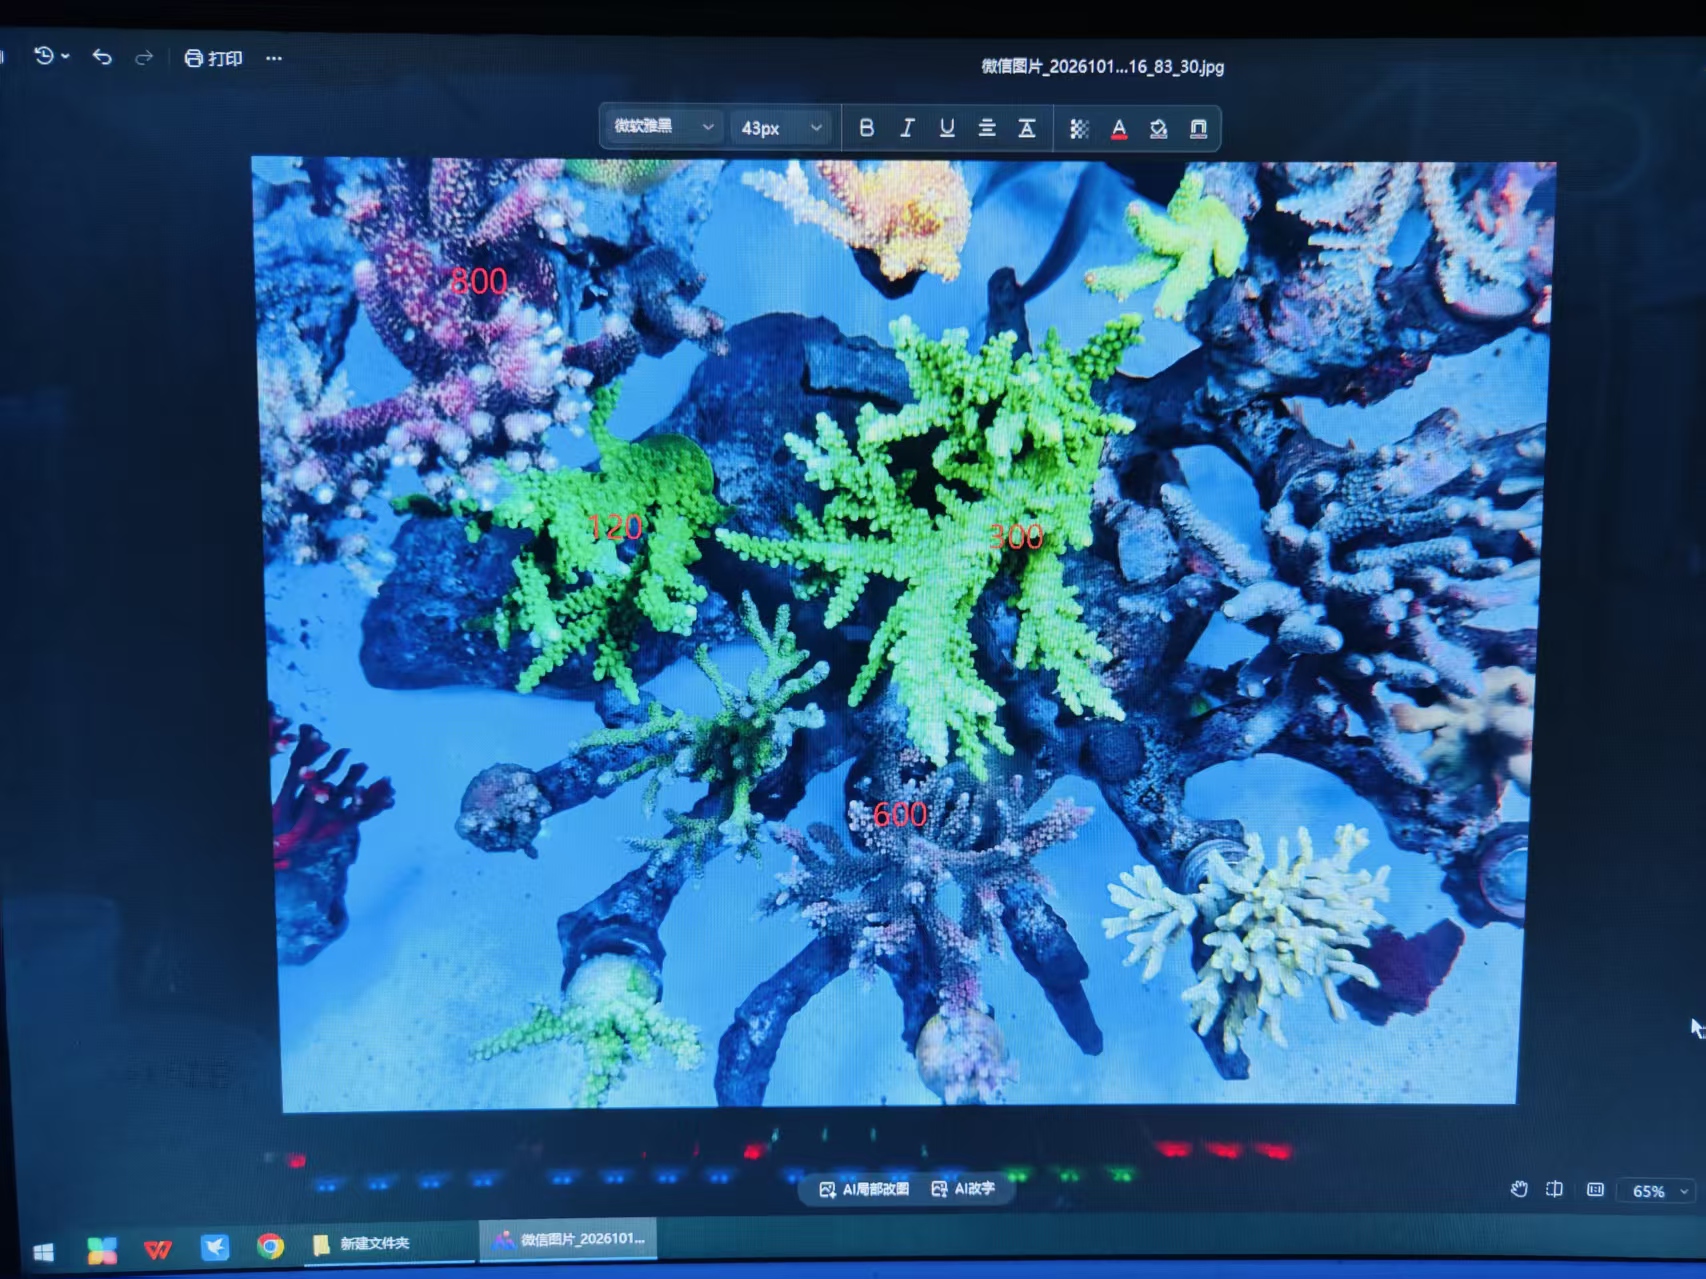This screenshot has height=1279, width=1706.
Task: Undo the last edit
Action: coord(102,57)
